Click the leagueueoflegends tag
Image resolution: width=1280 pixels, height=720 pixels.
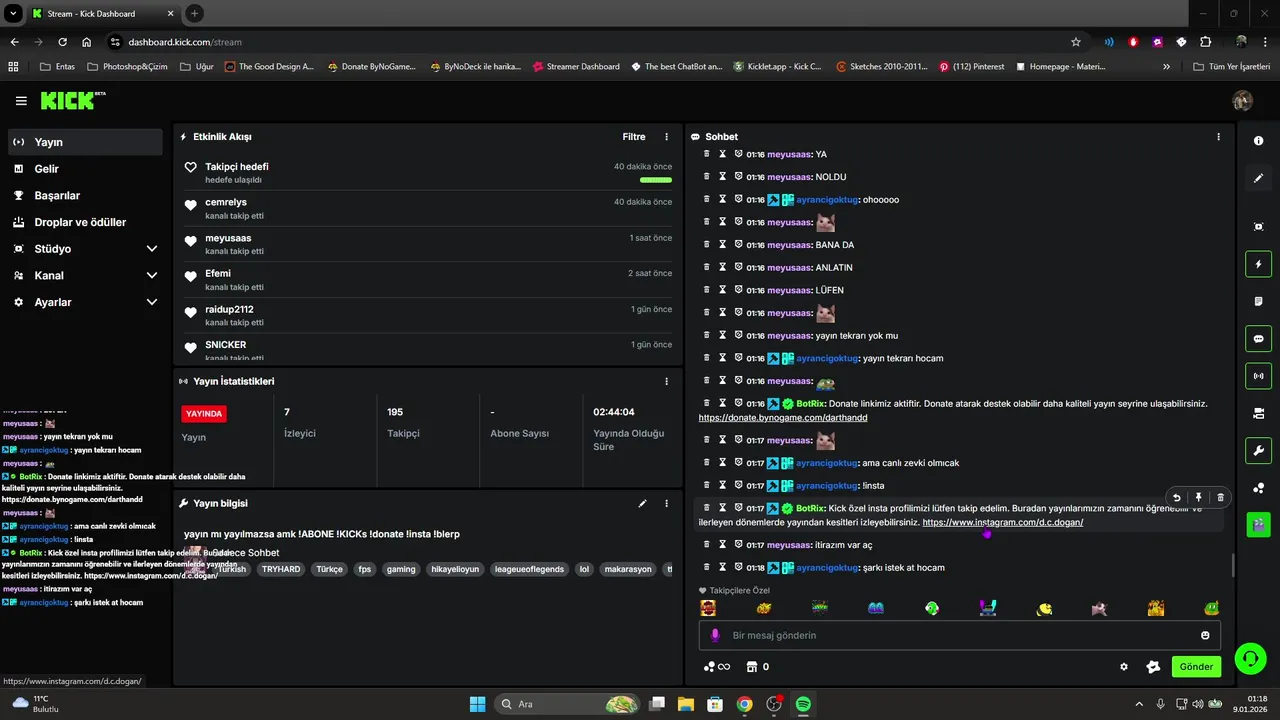(529, 569)
